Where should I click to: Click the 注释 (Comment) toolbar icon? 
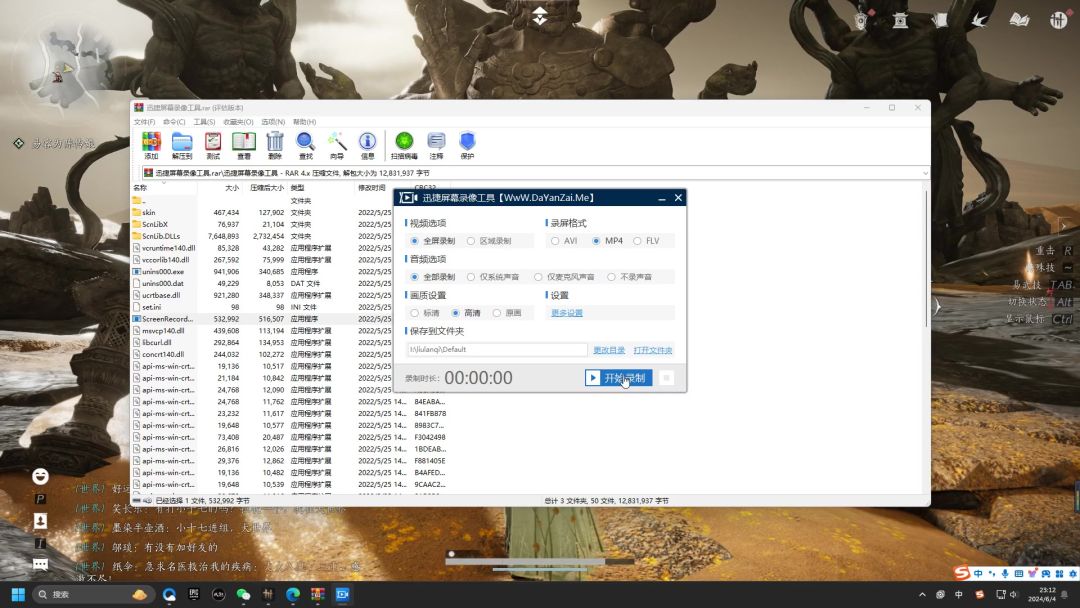[x=436, y=145]
